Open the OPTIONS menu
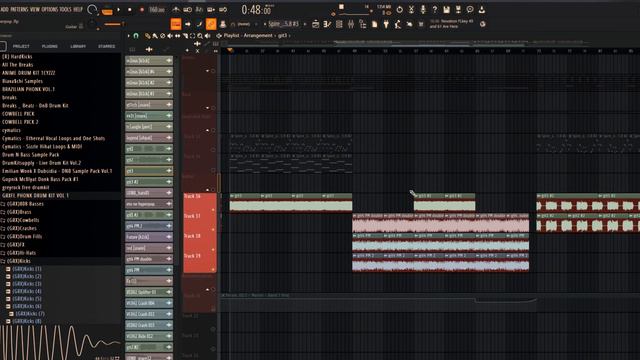This screenshot has width=640, height=360. point(50,9)
